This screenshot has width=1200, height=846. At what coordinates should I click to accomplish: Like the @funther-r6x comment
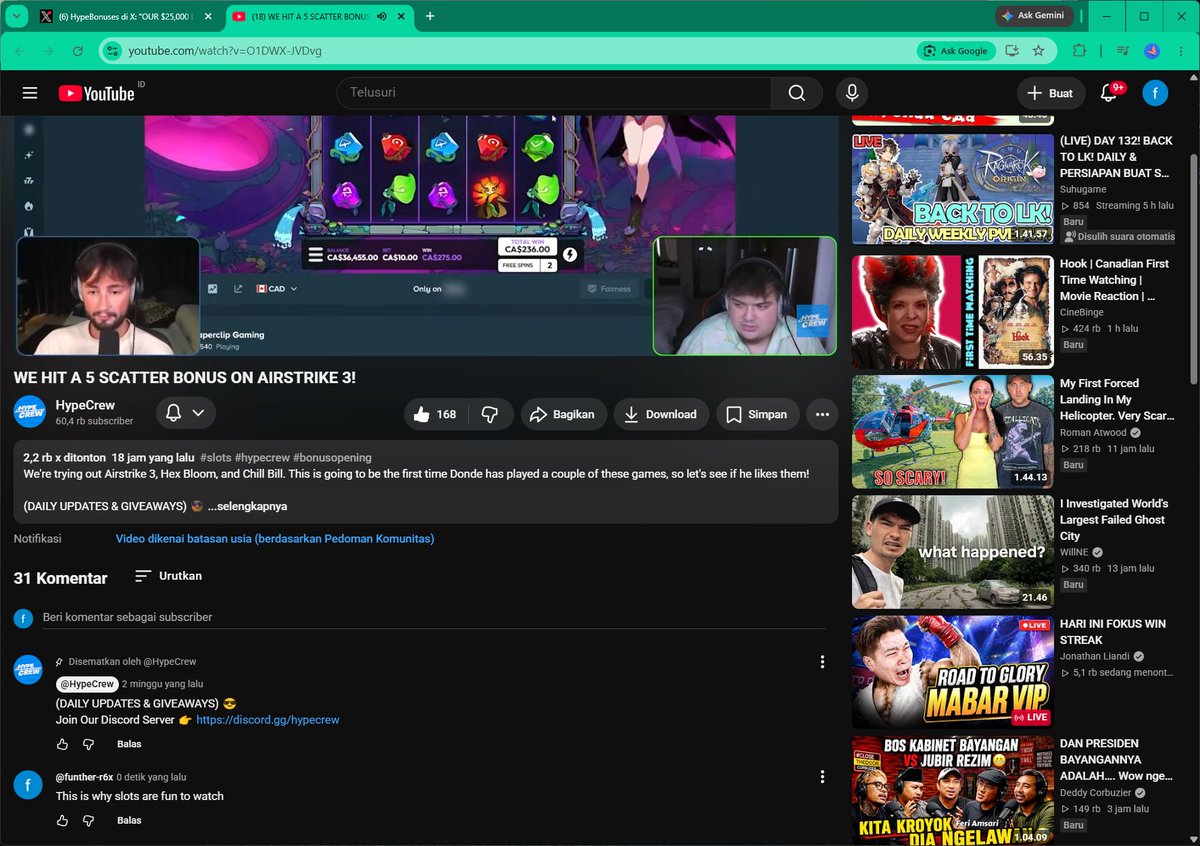tap(63, 820)
